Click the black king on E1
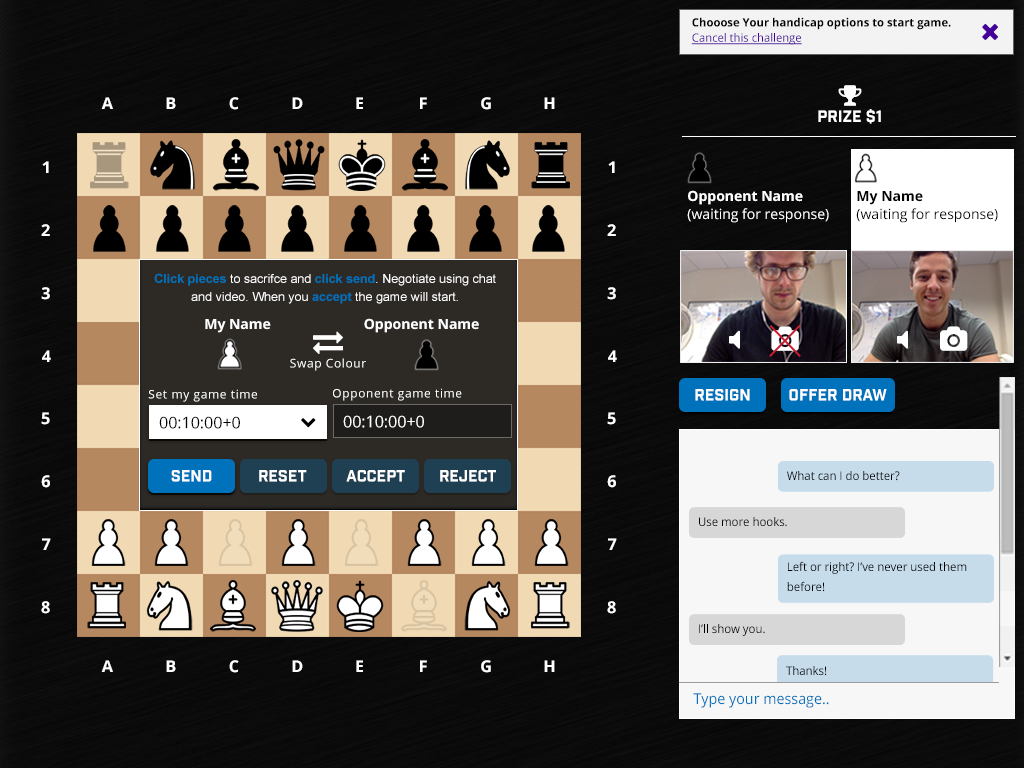This screenshot has width=1024, height=768. (x=360, y=165)
